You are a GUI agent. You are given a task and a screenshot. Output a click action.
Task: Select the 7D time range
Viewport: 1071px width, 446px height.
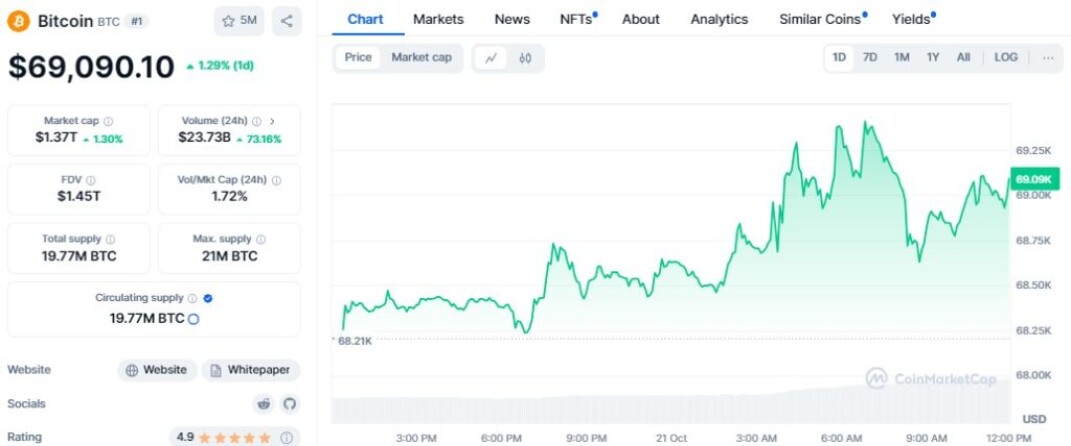coord(870,57)
